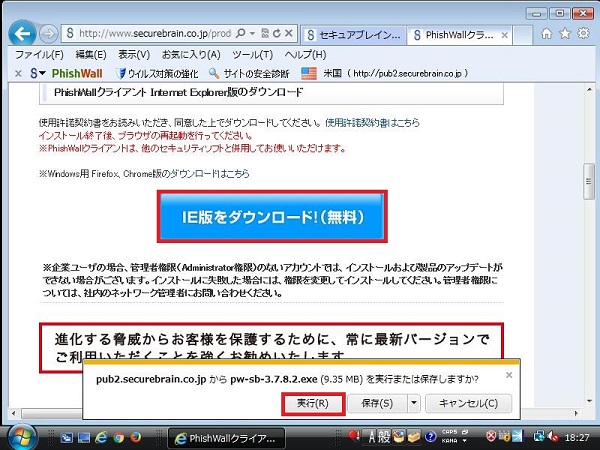Click 実行(R) in the download bar
The width and height of the screenshot is (600, 450).
[313, 403]
